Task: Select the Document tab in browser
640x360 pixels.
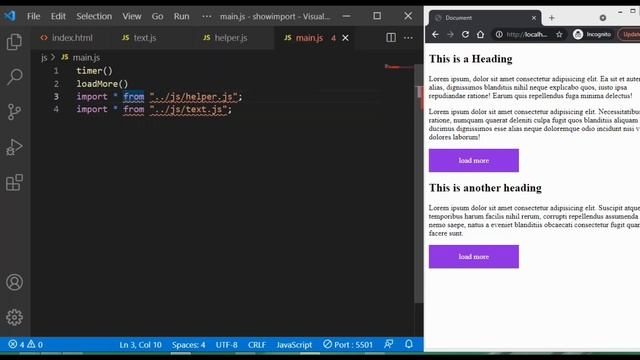Action: [484, 18]
